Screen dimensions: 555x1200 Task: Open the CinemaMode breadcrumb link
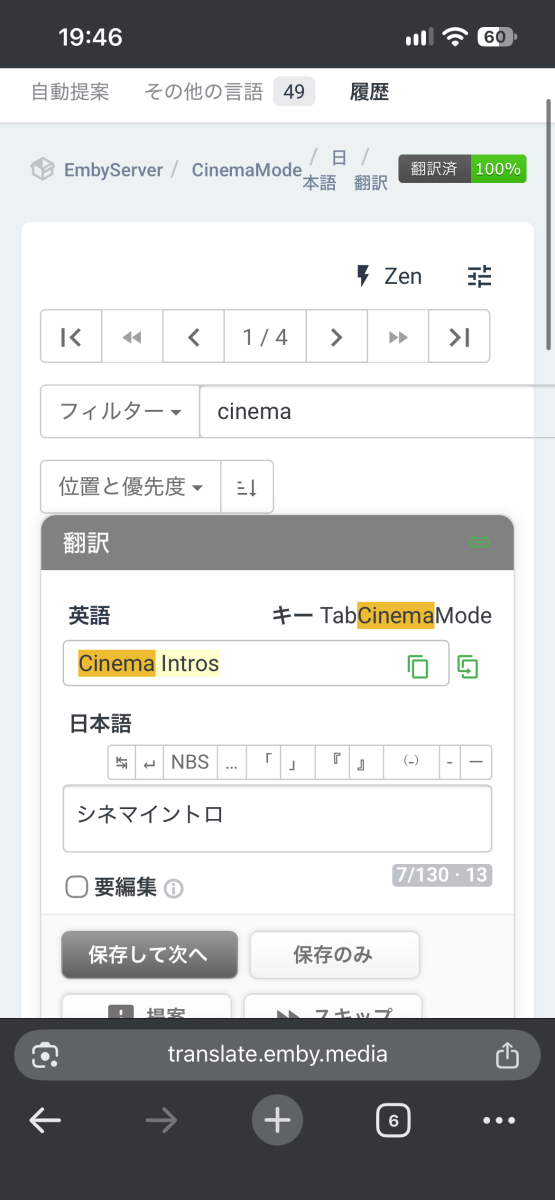coord(247,170)
